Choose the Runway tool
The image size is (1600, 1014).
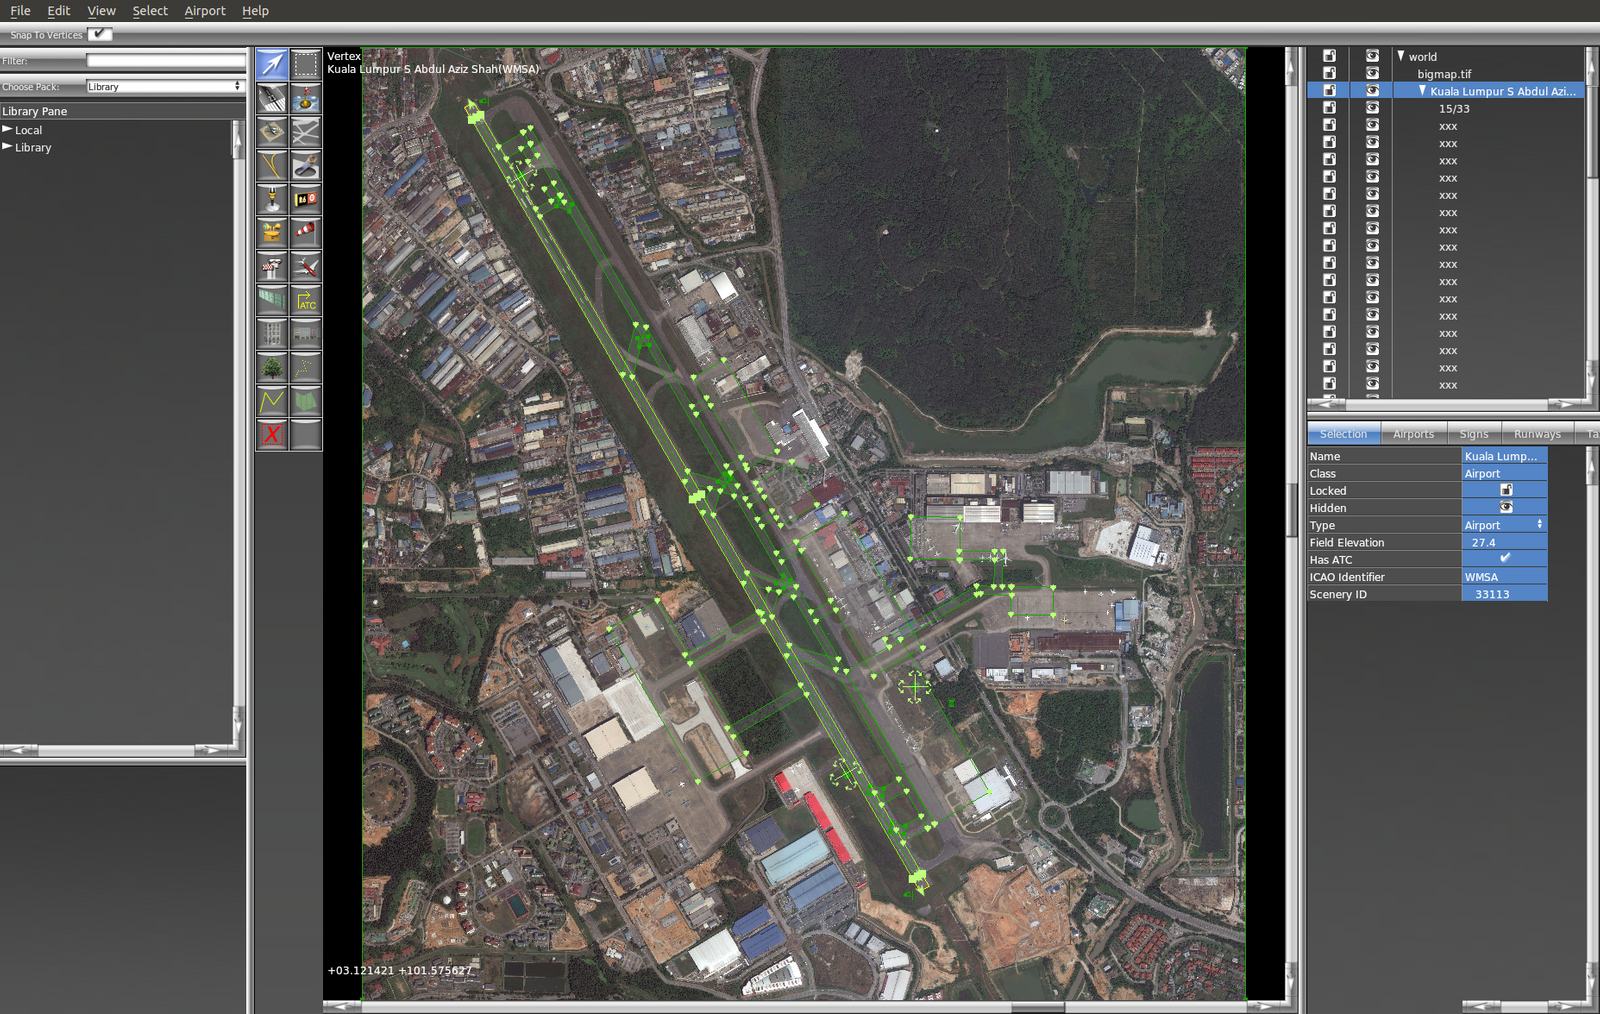point(272,98)
